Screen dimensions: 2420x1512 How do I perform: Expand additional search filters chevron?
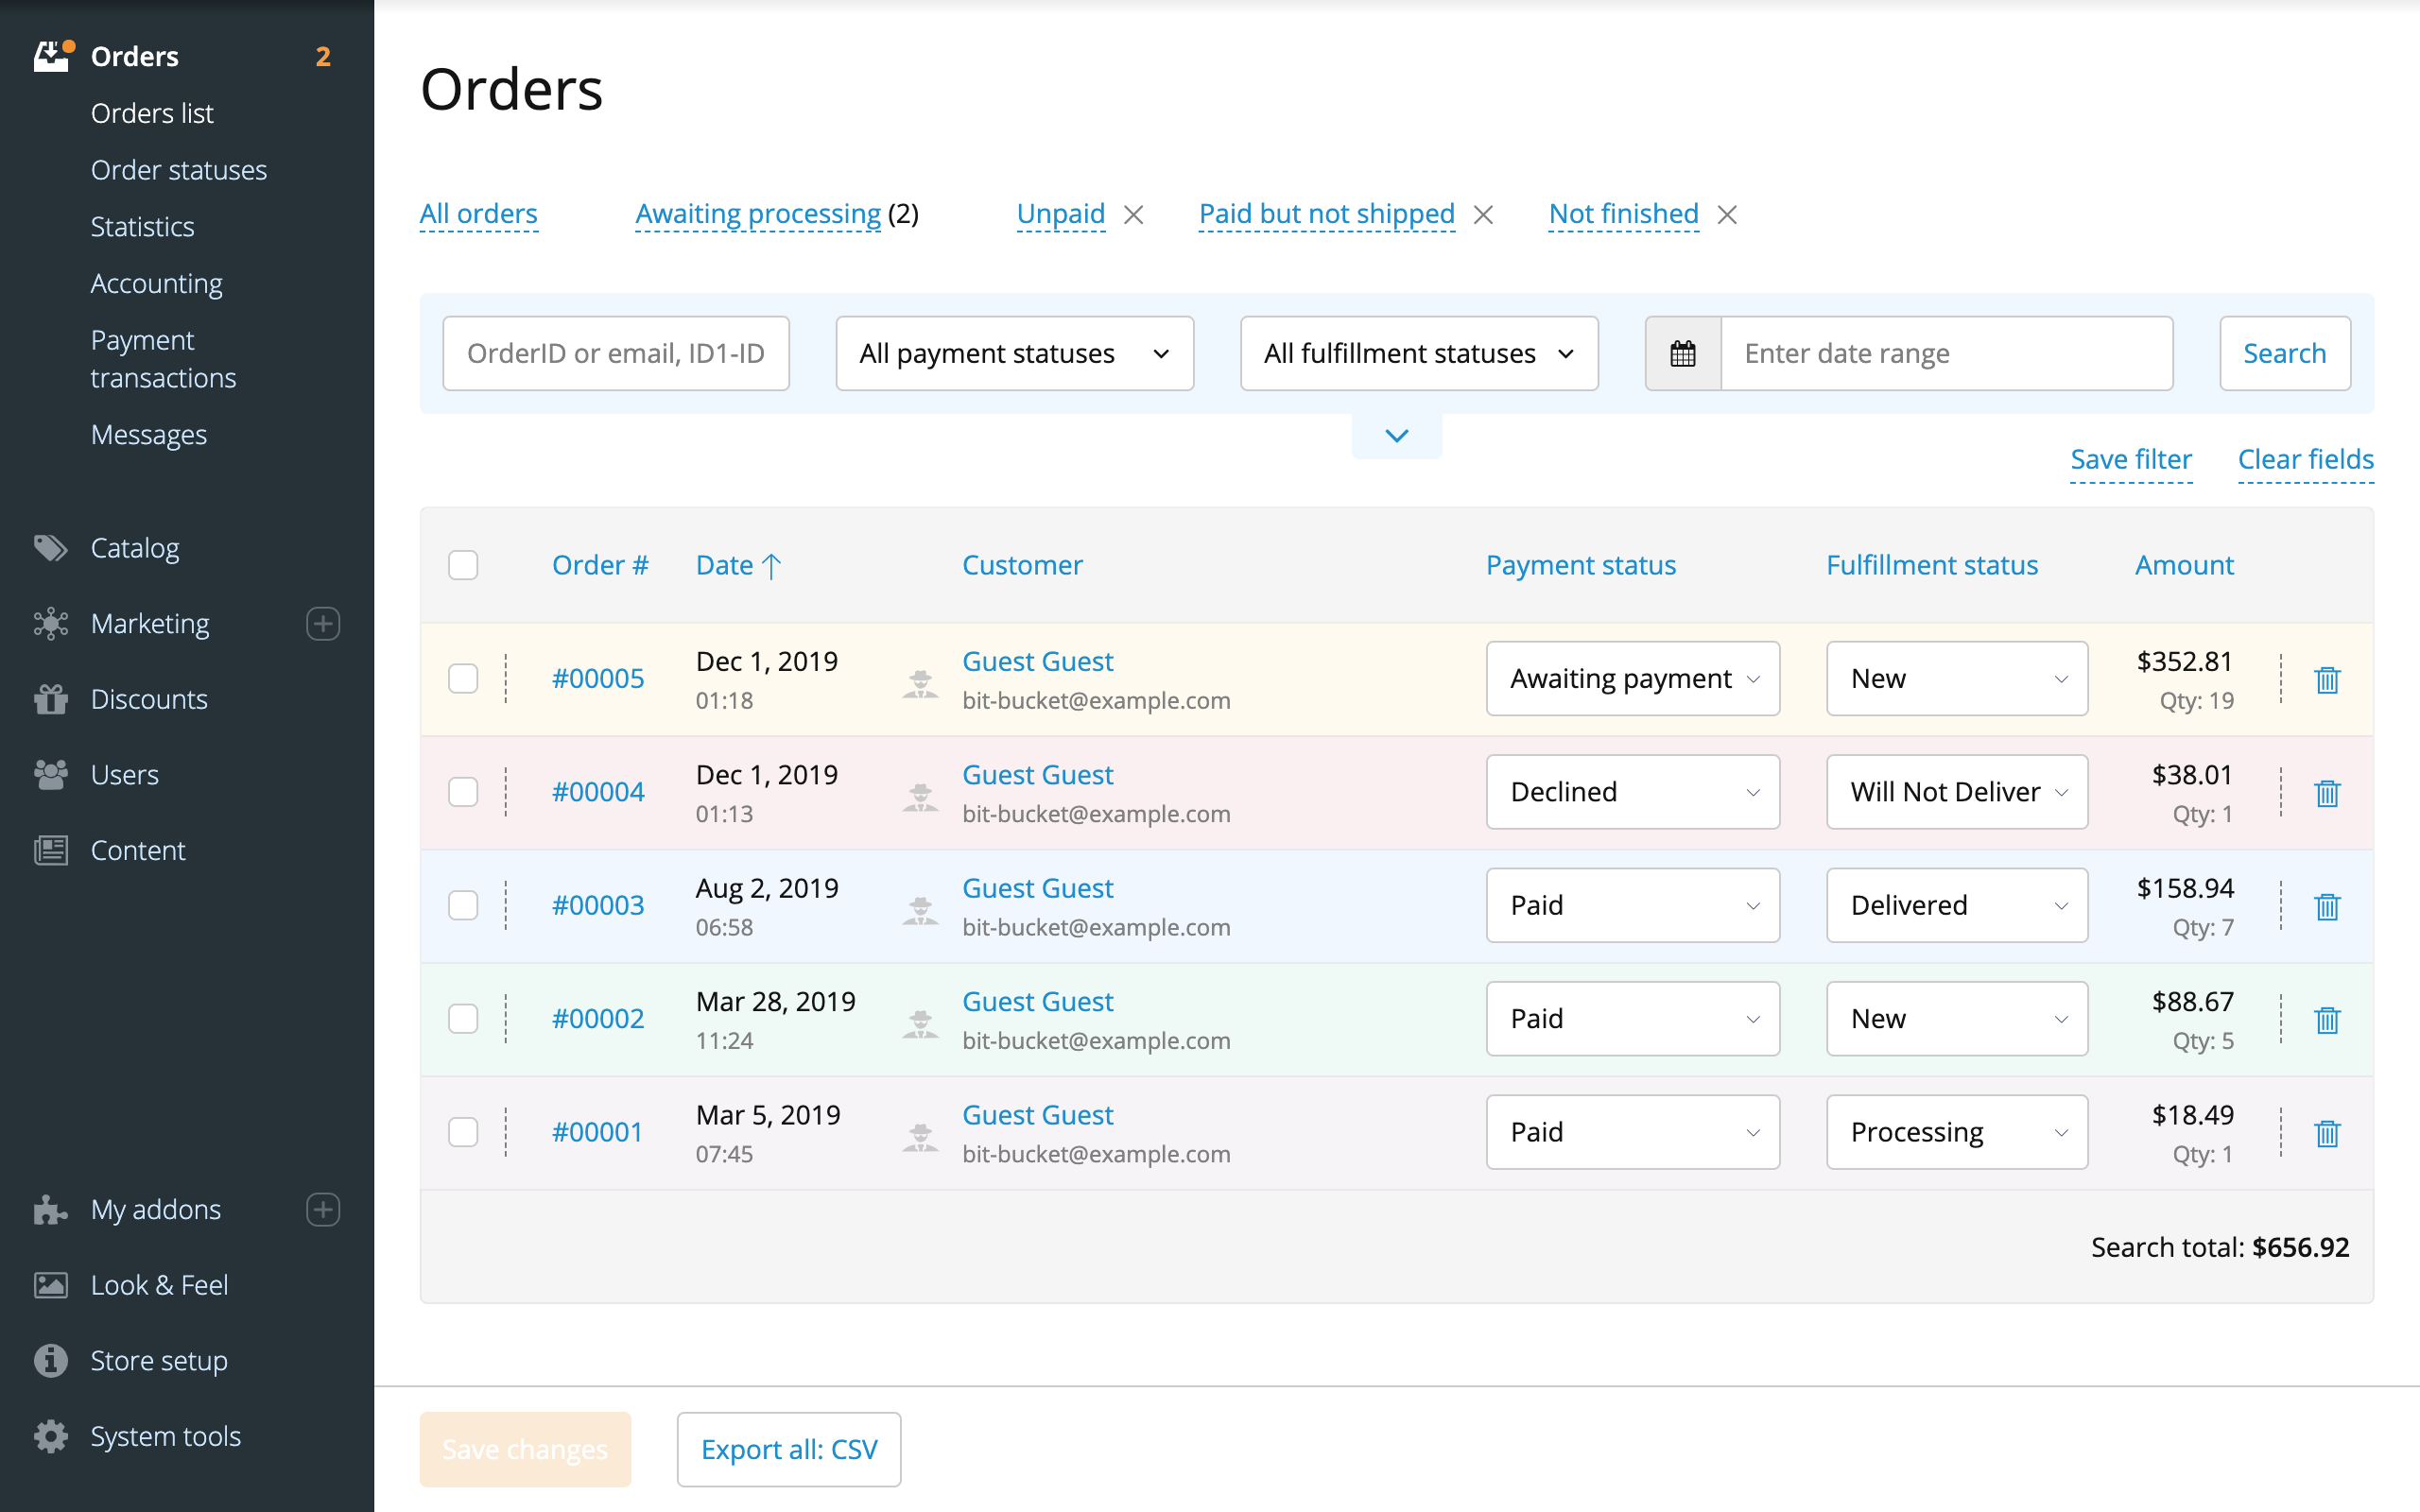(x=1396, y=435)
